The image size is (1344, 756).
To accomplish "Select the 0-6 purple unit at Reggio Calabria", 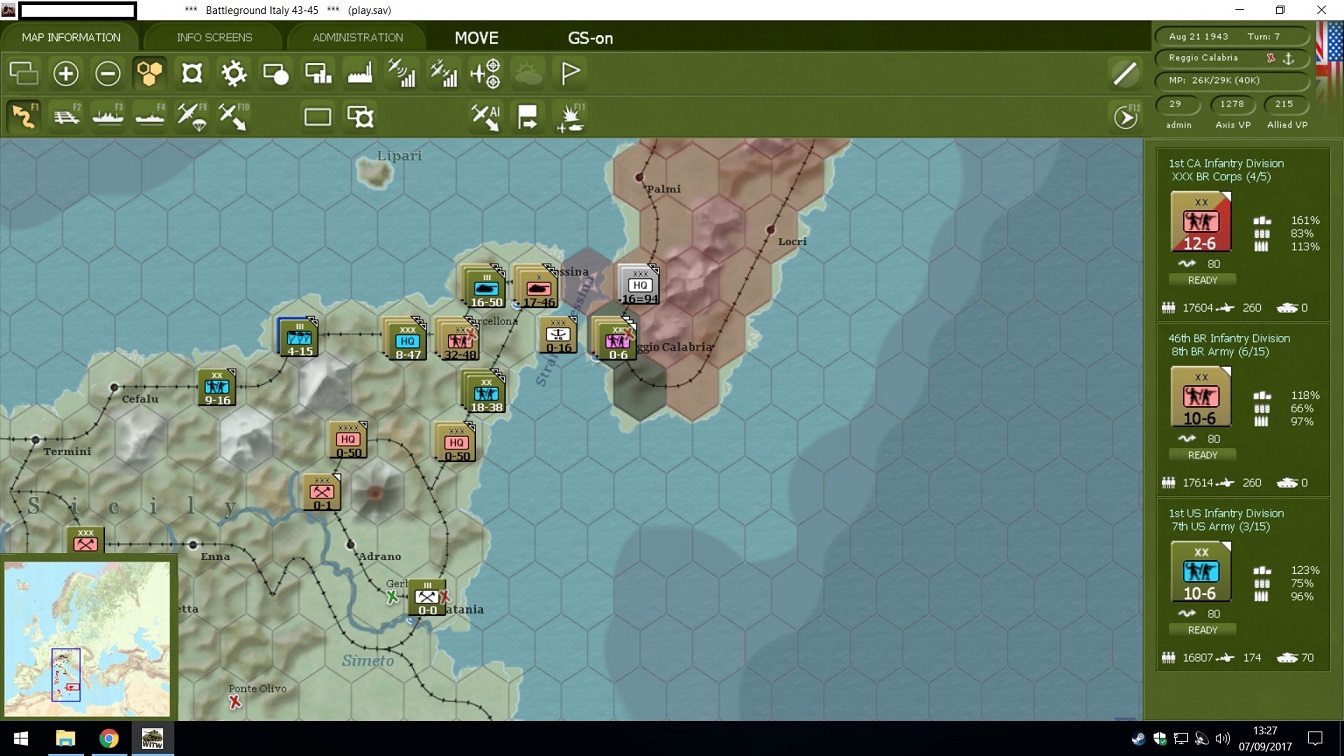I will point(615,340).
